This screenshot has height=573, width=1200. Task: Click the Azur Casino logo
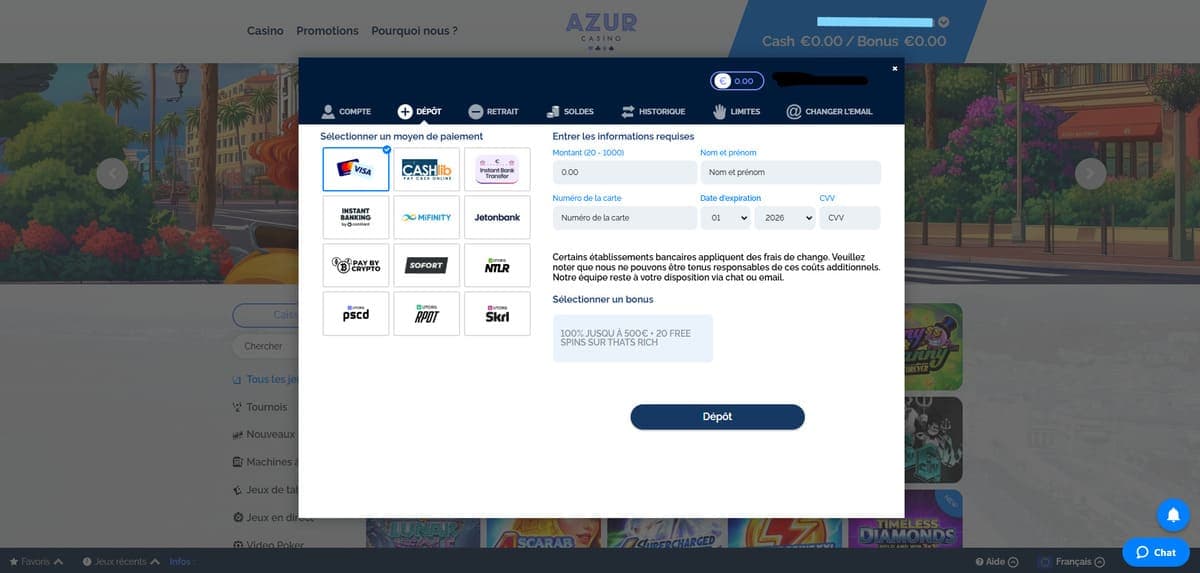[x=601, y=31]
